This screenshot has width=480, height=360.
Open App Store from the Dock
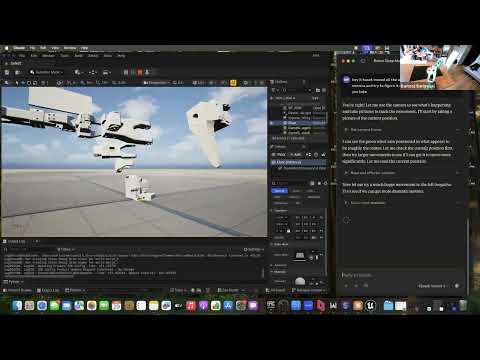[x=228, y=305]
